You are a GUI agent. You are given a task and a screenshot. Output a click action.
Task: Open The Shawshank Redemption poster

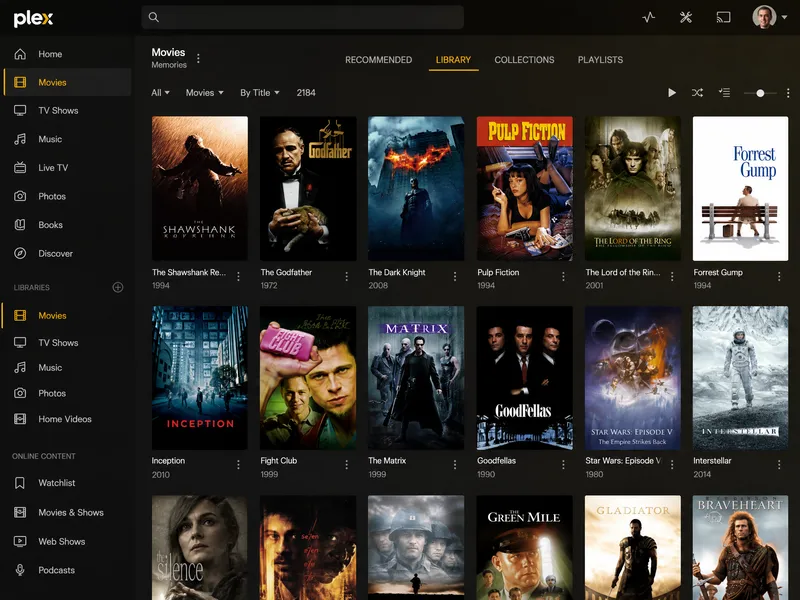point(200,188)
